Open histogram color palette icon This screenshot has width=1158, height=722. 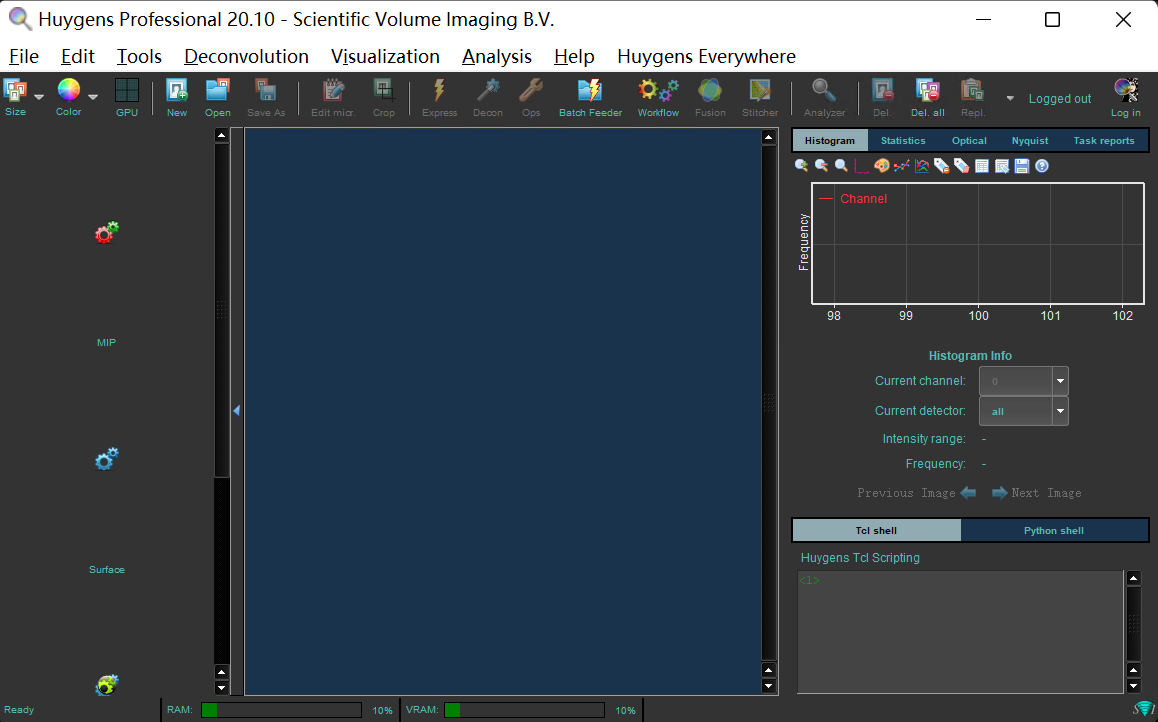(881, 166)
